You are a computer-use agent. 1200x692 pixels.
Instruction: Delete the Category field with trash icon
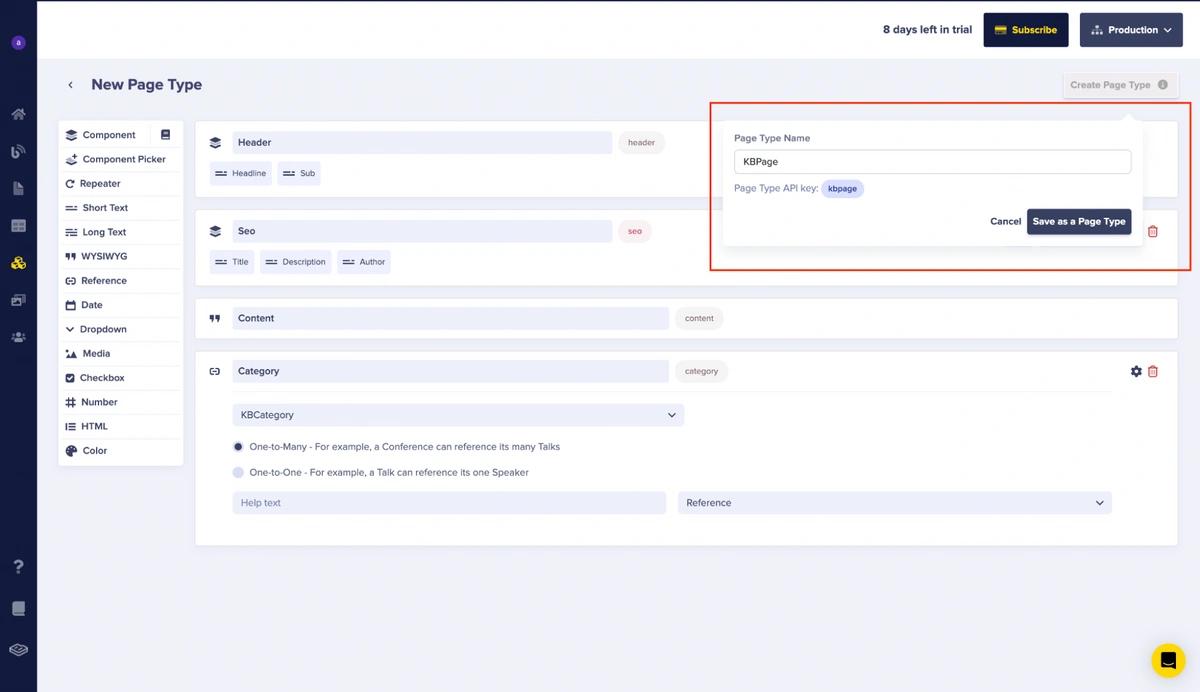pyautogui.click(x=1153, y=371)
